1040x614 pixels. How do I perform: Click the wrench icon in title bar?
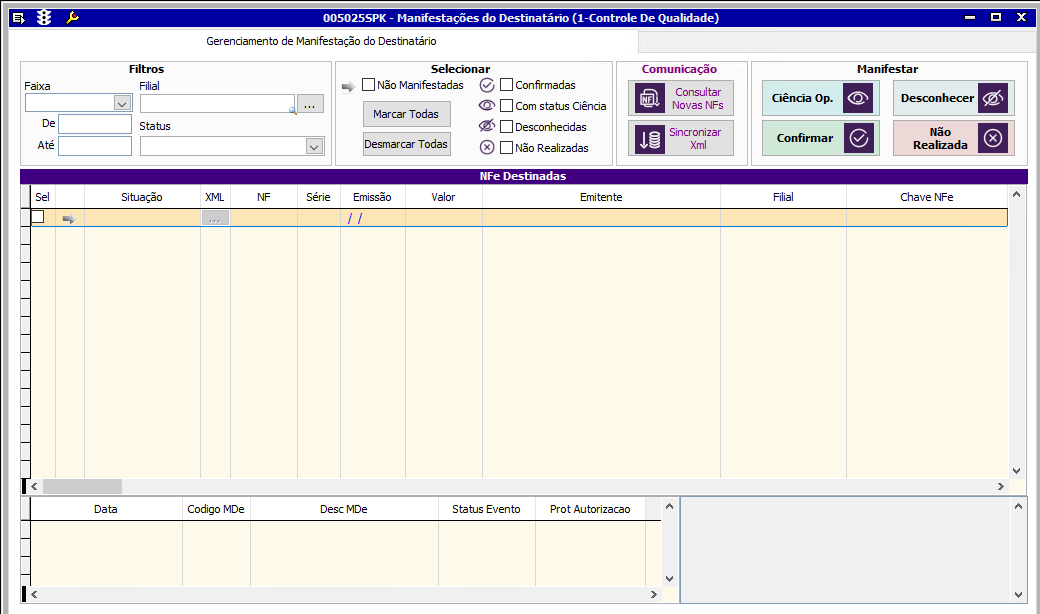[x=71, y=18]
